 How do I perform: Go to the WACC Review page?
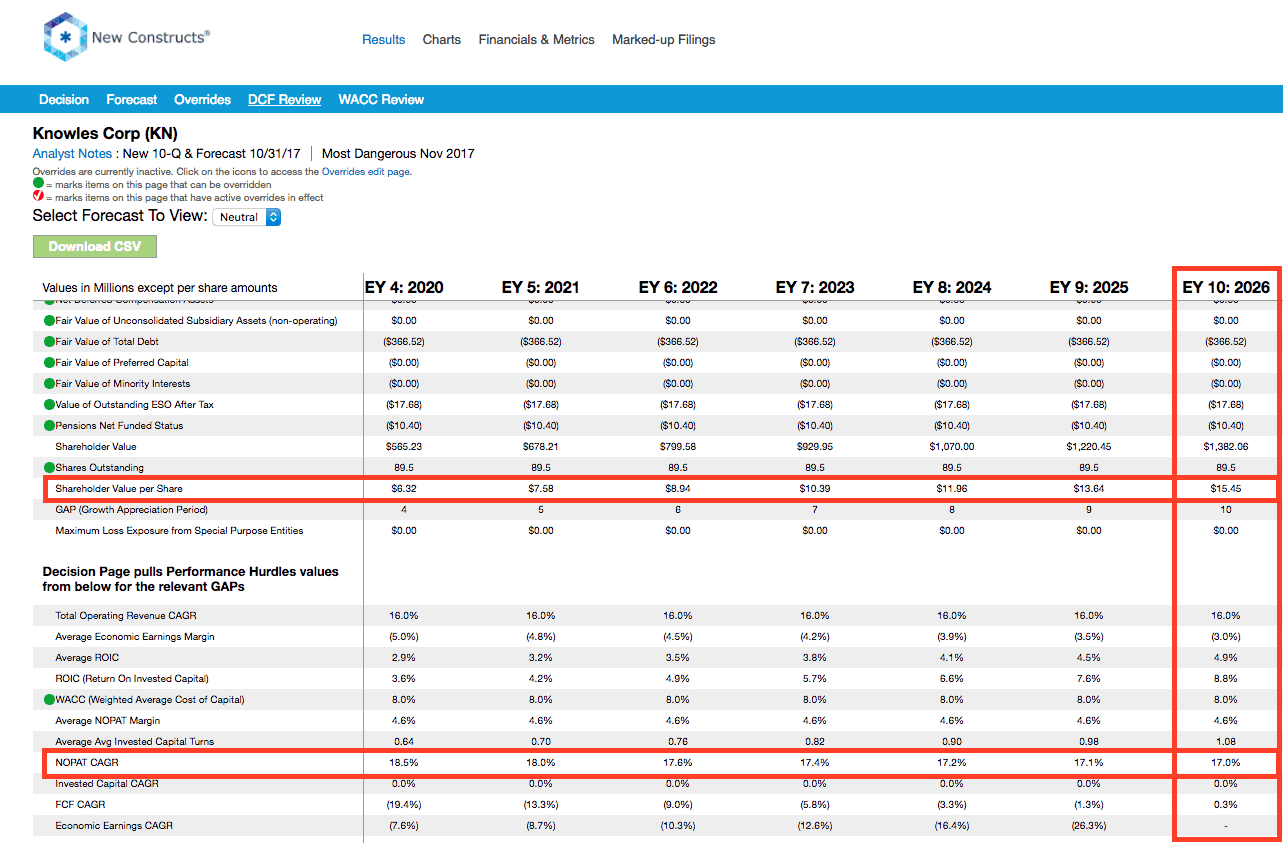381,100
